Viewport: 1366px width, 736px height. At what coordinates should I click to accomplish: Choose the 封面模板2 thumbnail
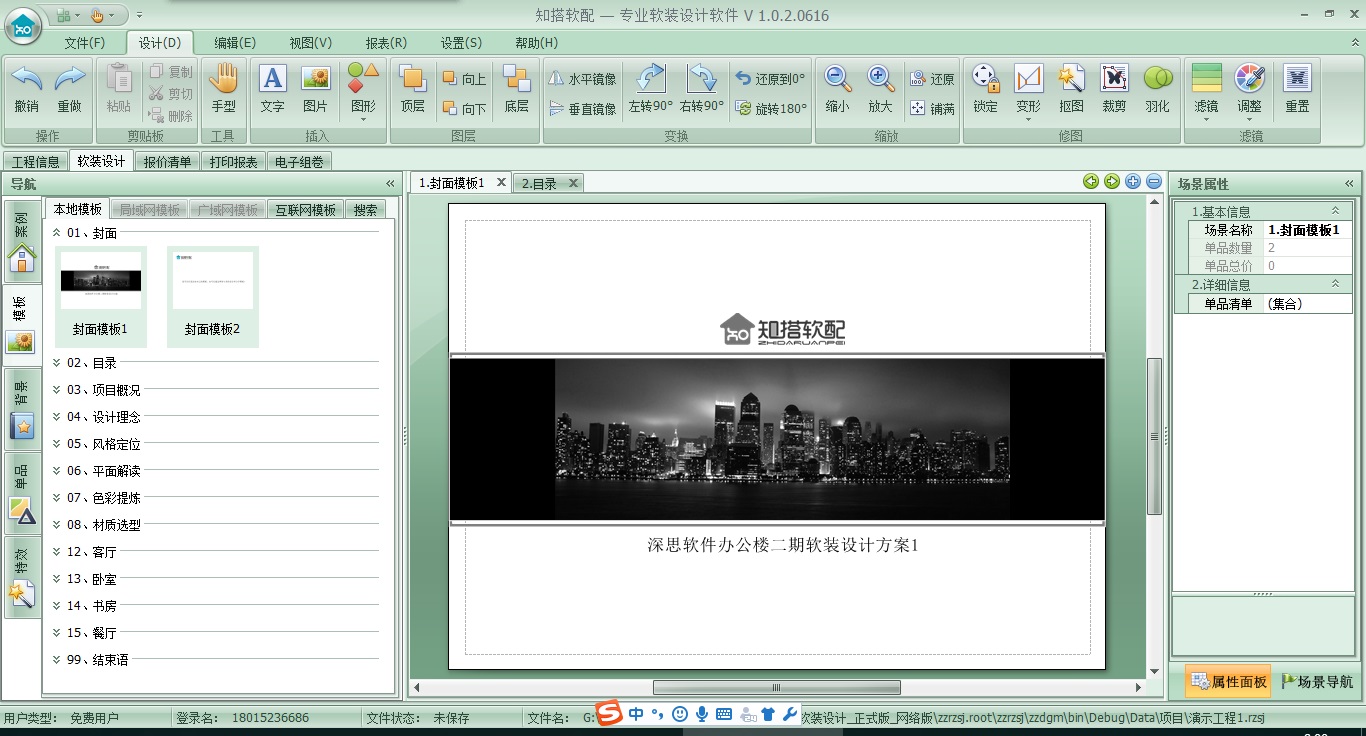213,296
